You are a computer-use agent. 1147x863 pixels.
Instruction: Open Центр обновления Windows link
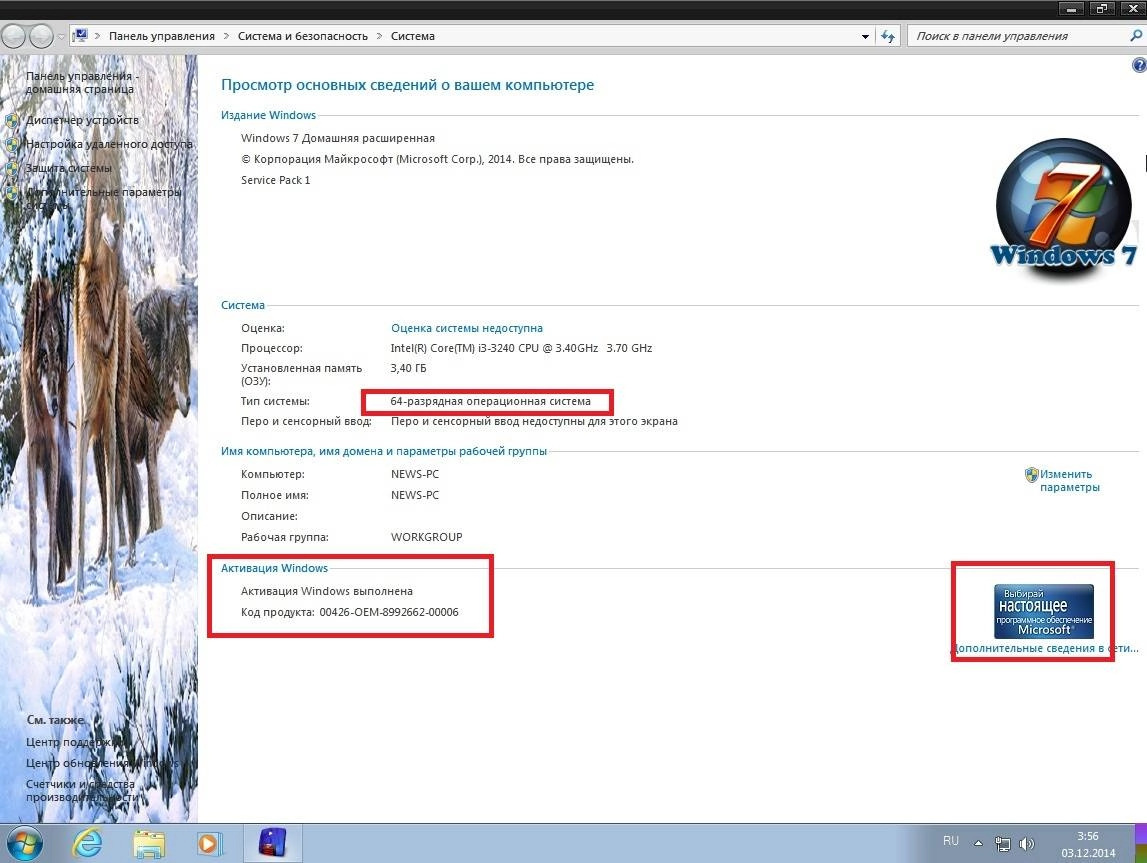pos(102,763)
